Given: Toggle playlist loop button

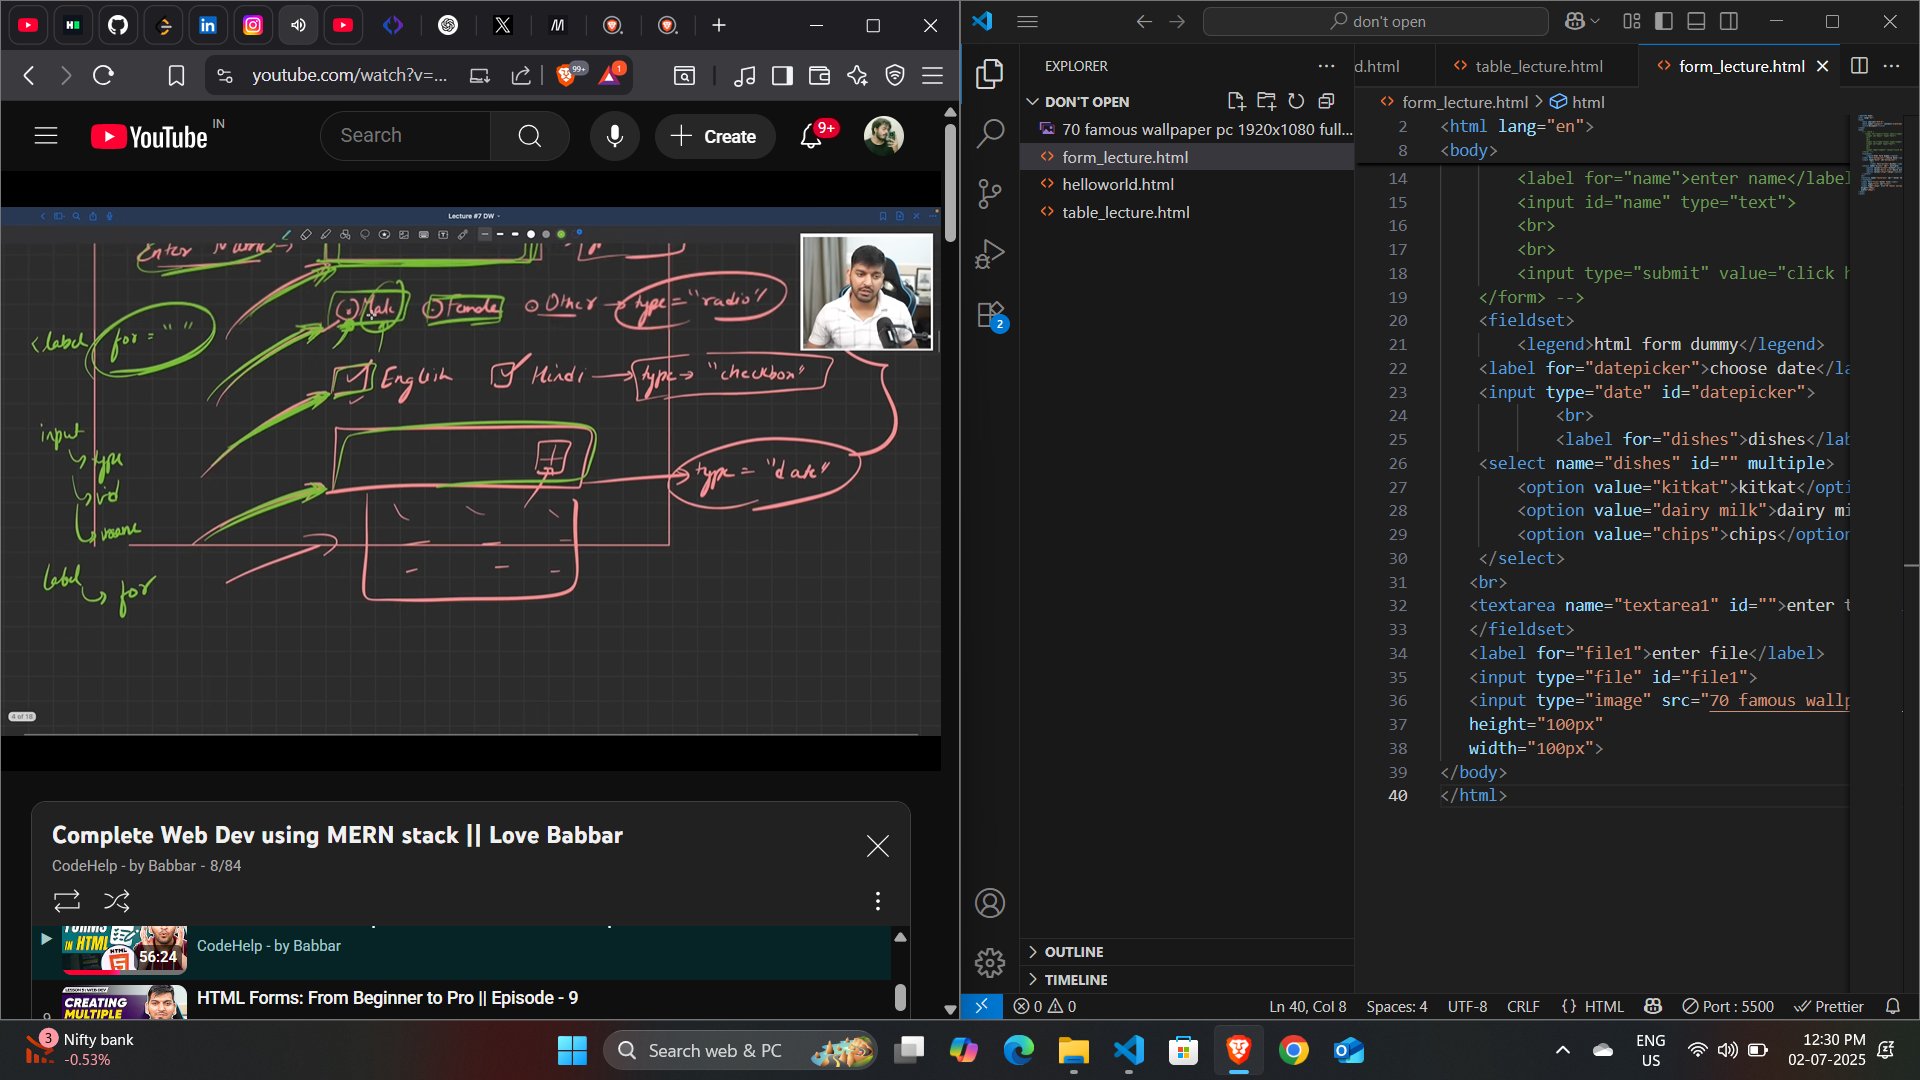Looking at the screenshot, I should pos(67,901).
